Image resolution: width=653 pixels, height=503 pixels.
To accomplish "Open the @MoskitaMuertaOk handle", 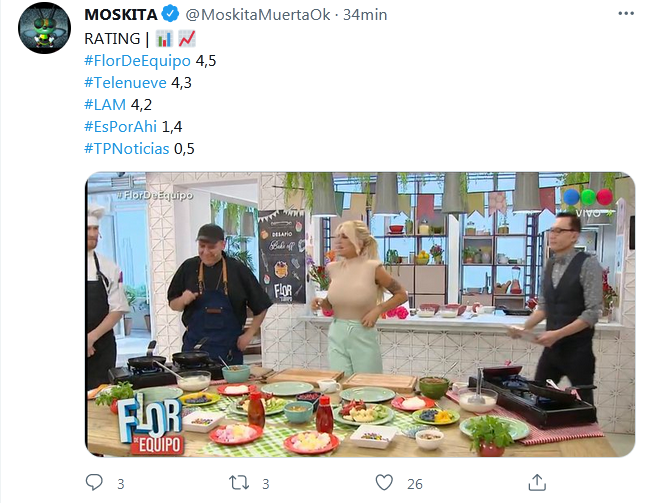I will (x=258, y=15).
